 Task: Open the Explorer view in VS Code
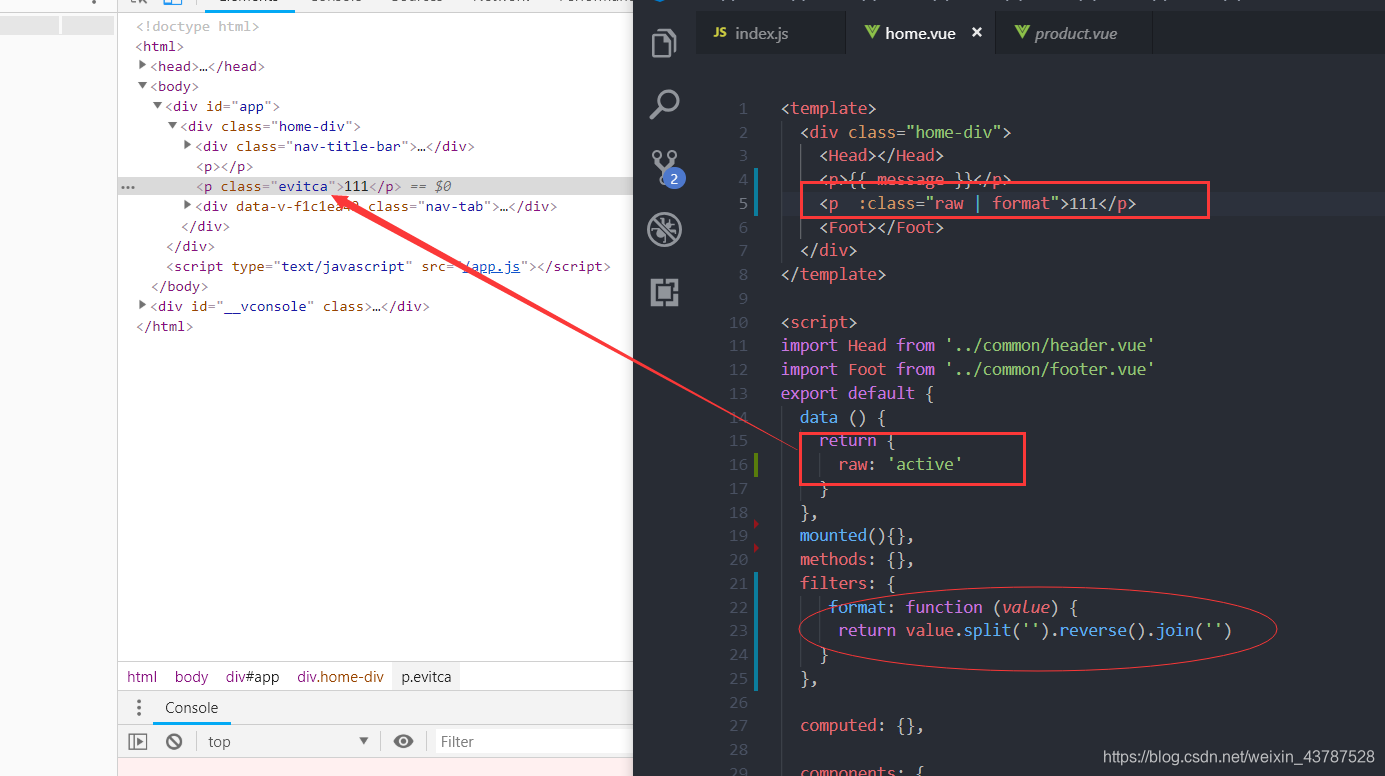point(664,43)
